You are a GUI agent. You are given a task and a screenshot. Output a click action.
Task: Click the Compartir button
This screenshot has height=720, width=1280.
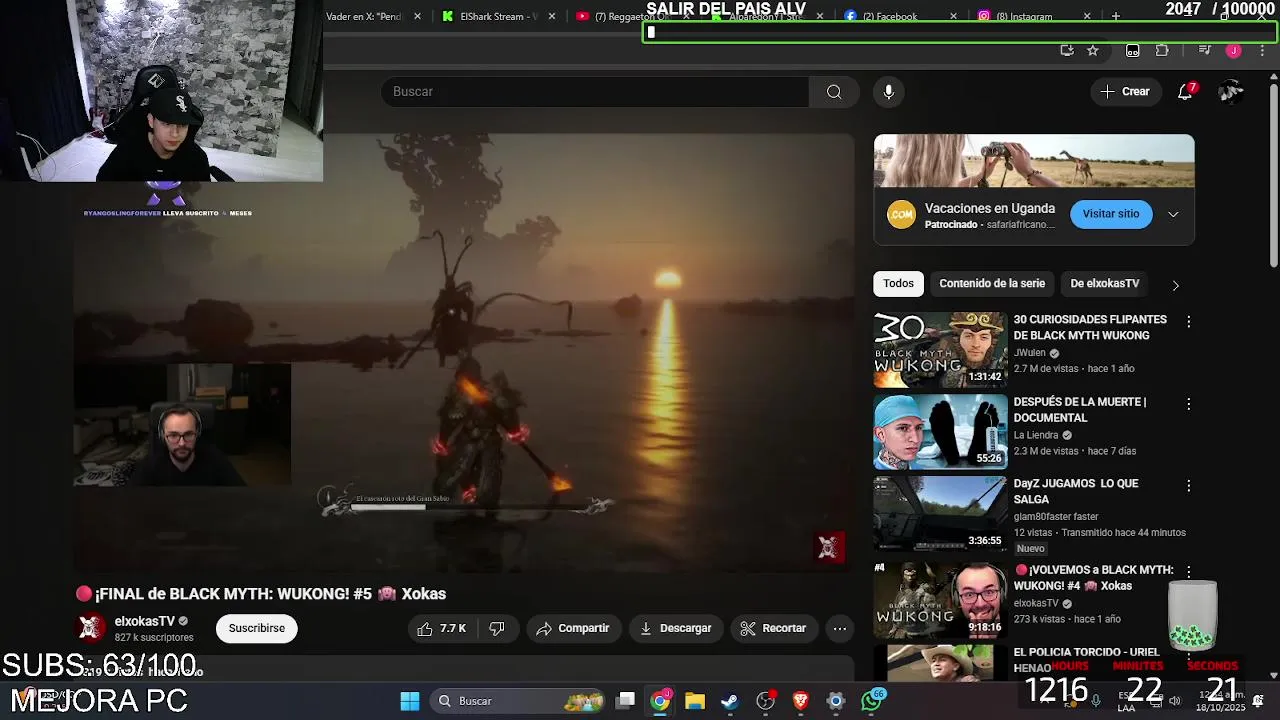pyautogui.click(x=573, y=628)
